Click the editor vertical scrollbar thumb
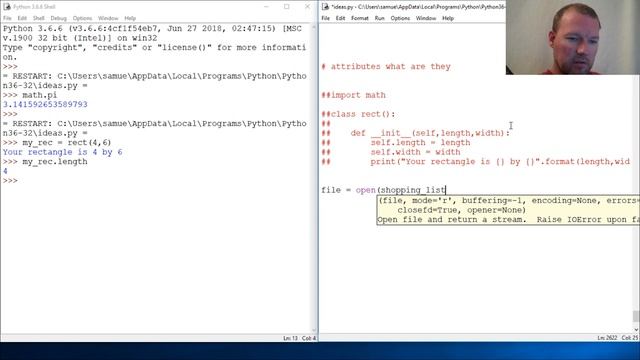The image size is (640, 360). 636,316
